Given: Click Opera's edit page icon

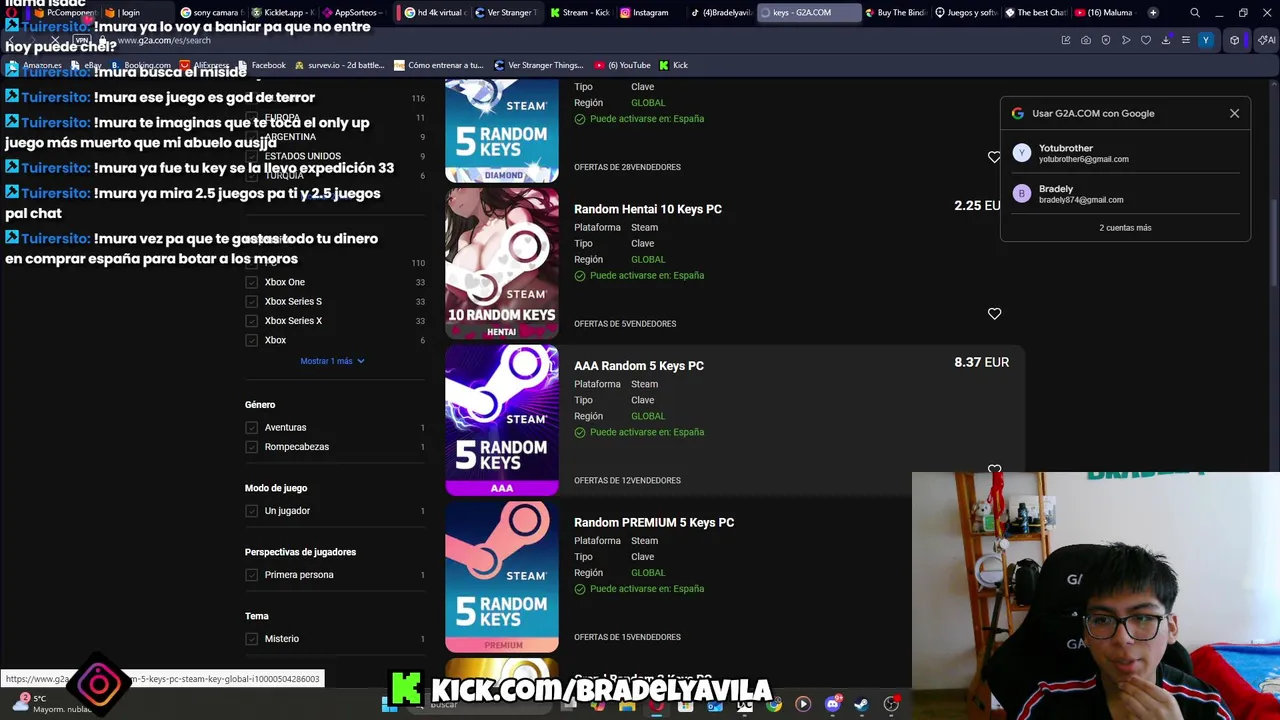Looking at the screenshot, I should click(x=1066, y=40).
